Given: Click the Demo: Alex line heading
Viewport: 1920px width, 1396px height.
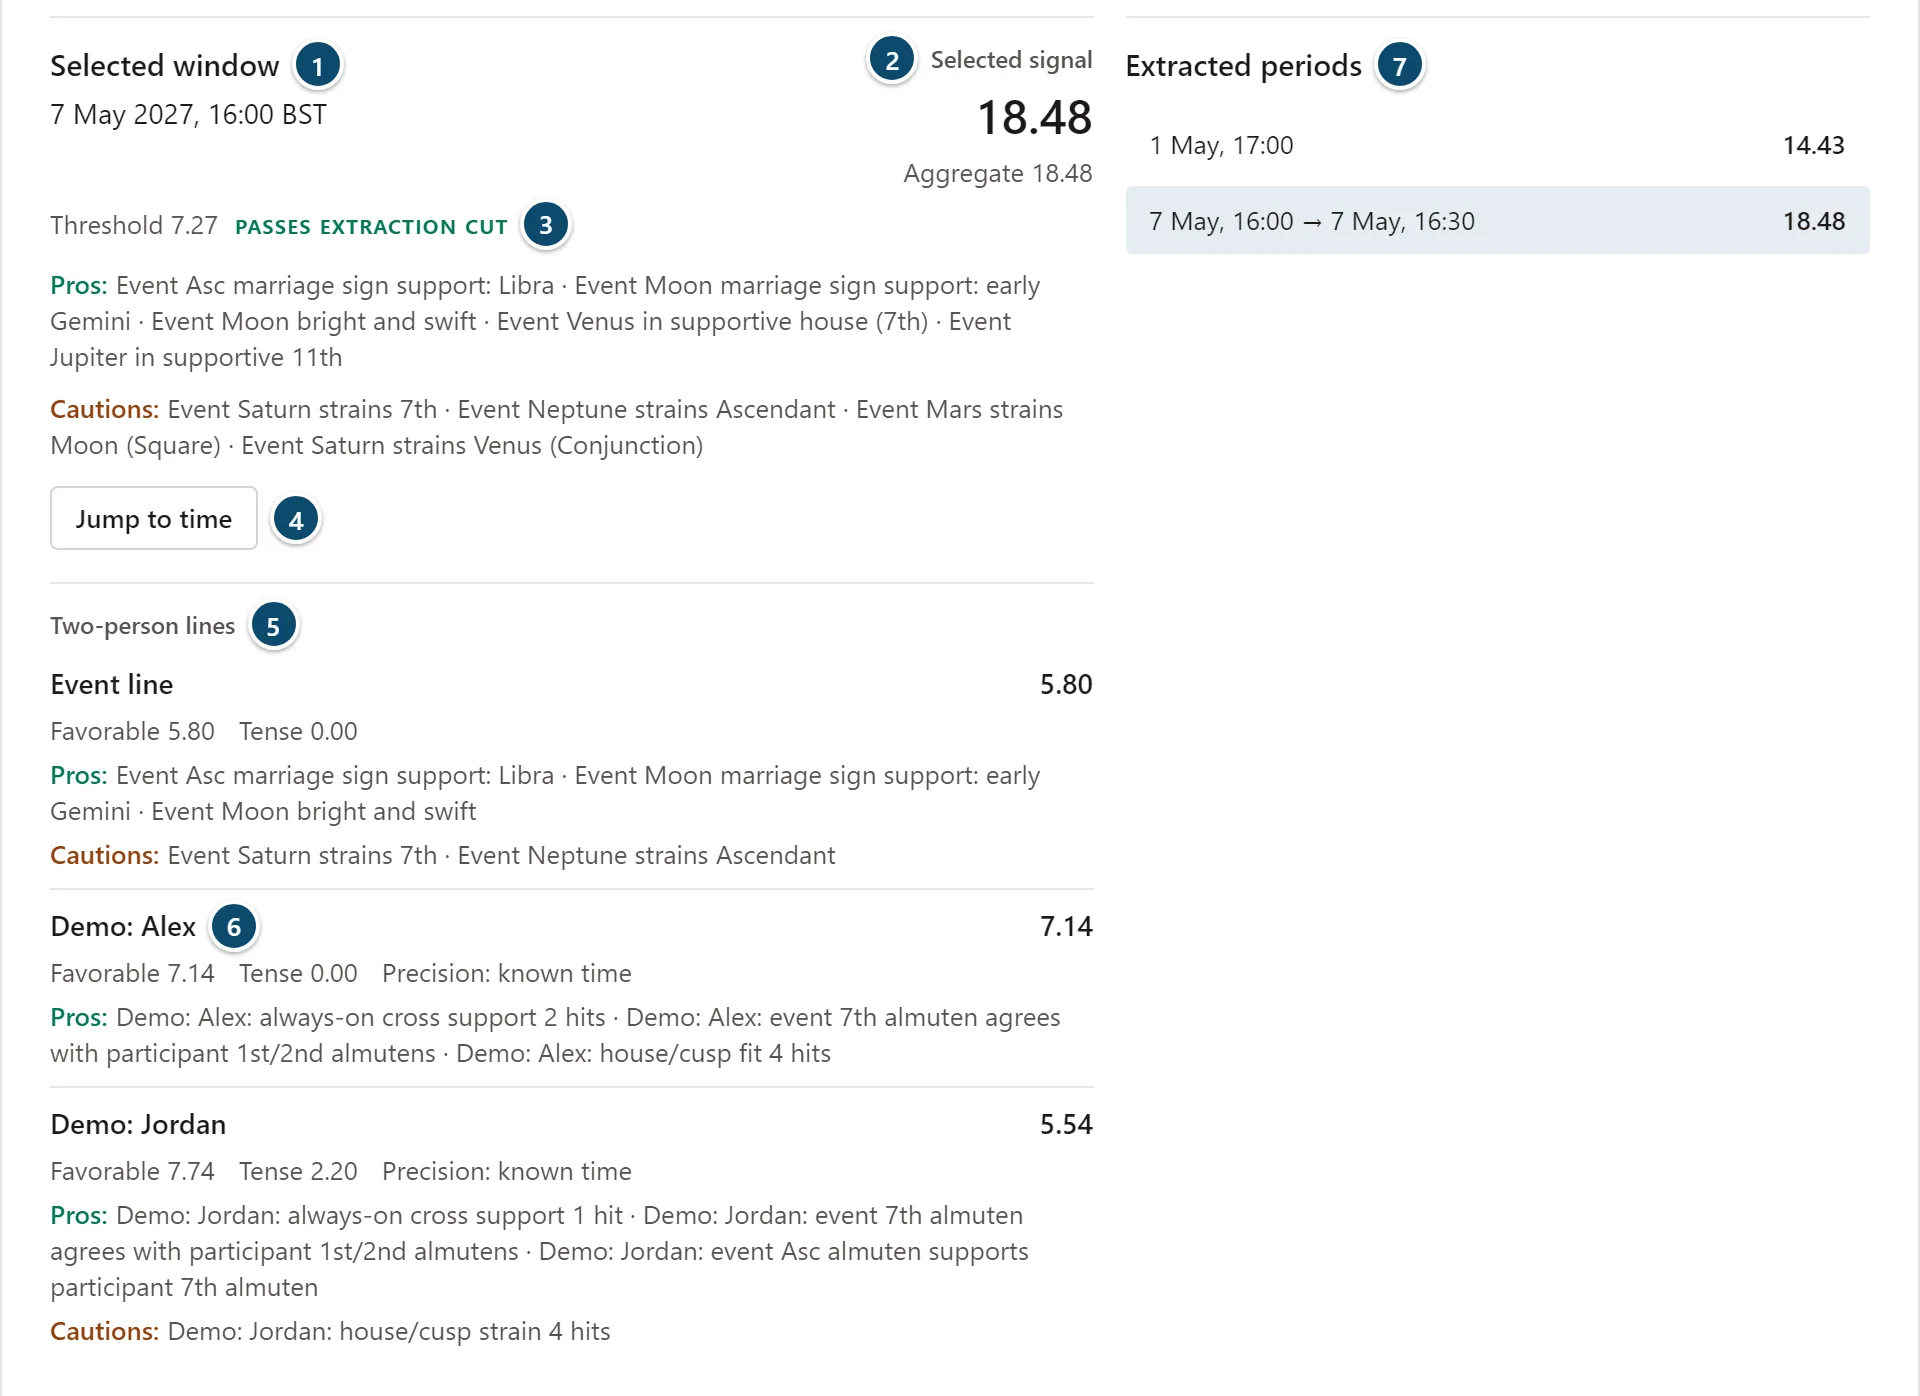Looking at the screenshot, I should click(123, 926).
